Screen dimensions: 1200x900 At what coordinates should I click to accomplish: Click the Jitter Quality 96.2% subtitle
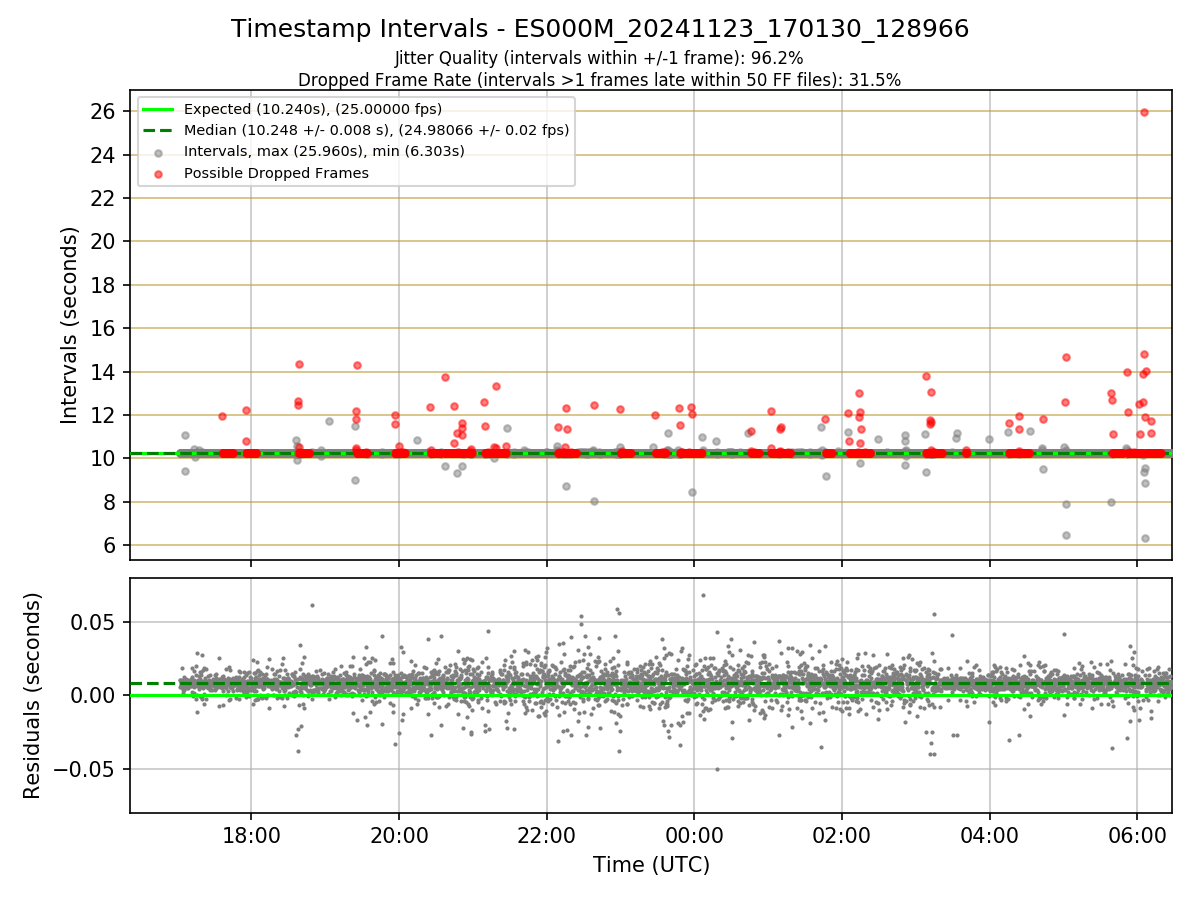pos(600,58)
